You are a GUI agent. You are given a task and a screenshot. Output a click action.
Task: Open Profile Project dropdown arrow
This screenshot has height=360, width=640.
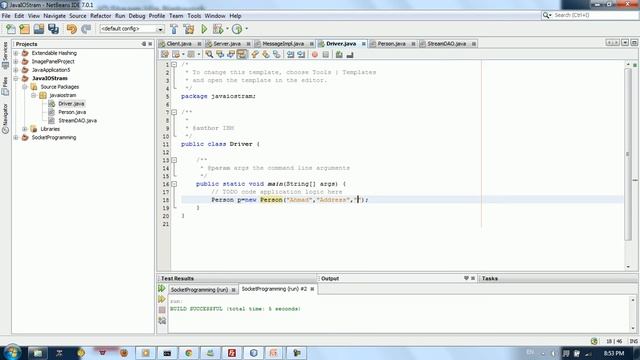(x=246, y=29)
